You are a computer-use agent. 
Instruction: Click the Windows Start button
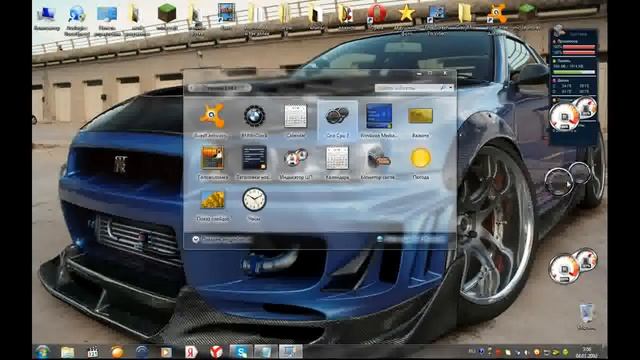pyautogui.click(x=42, y=351)
